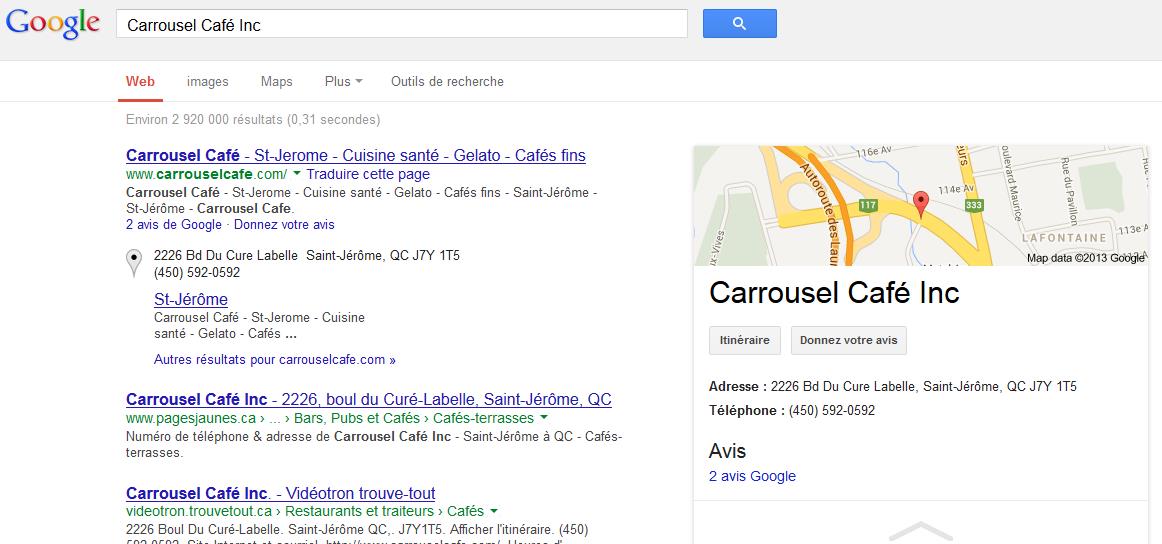
Task: Open dropdown arrow next to carrouselcafe.com URL
Action: 296,174
